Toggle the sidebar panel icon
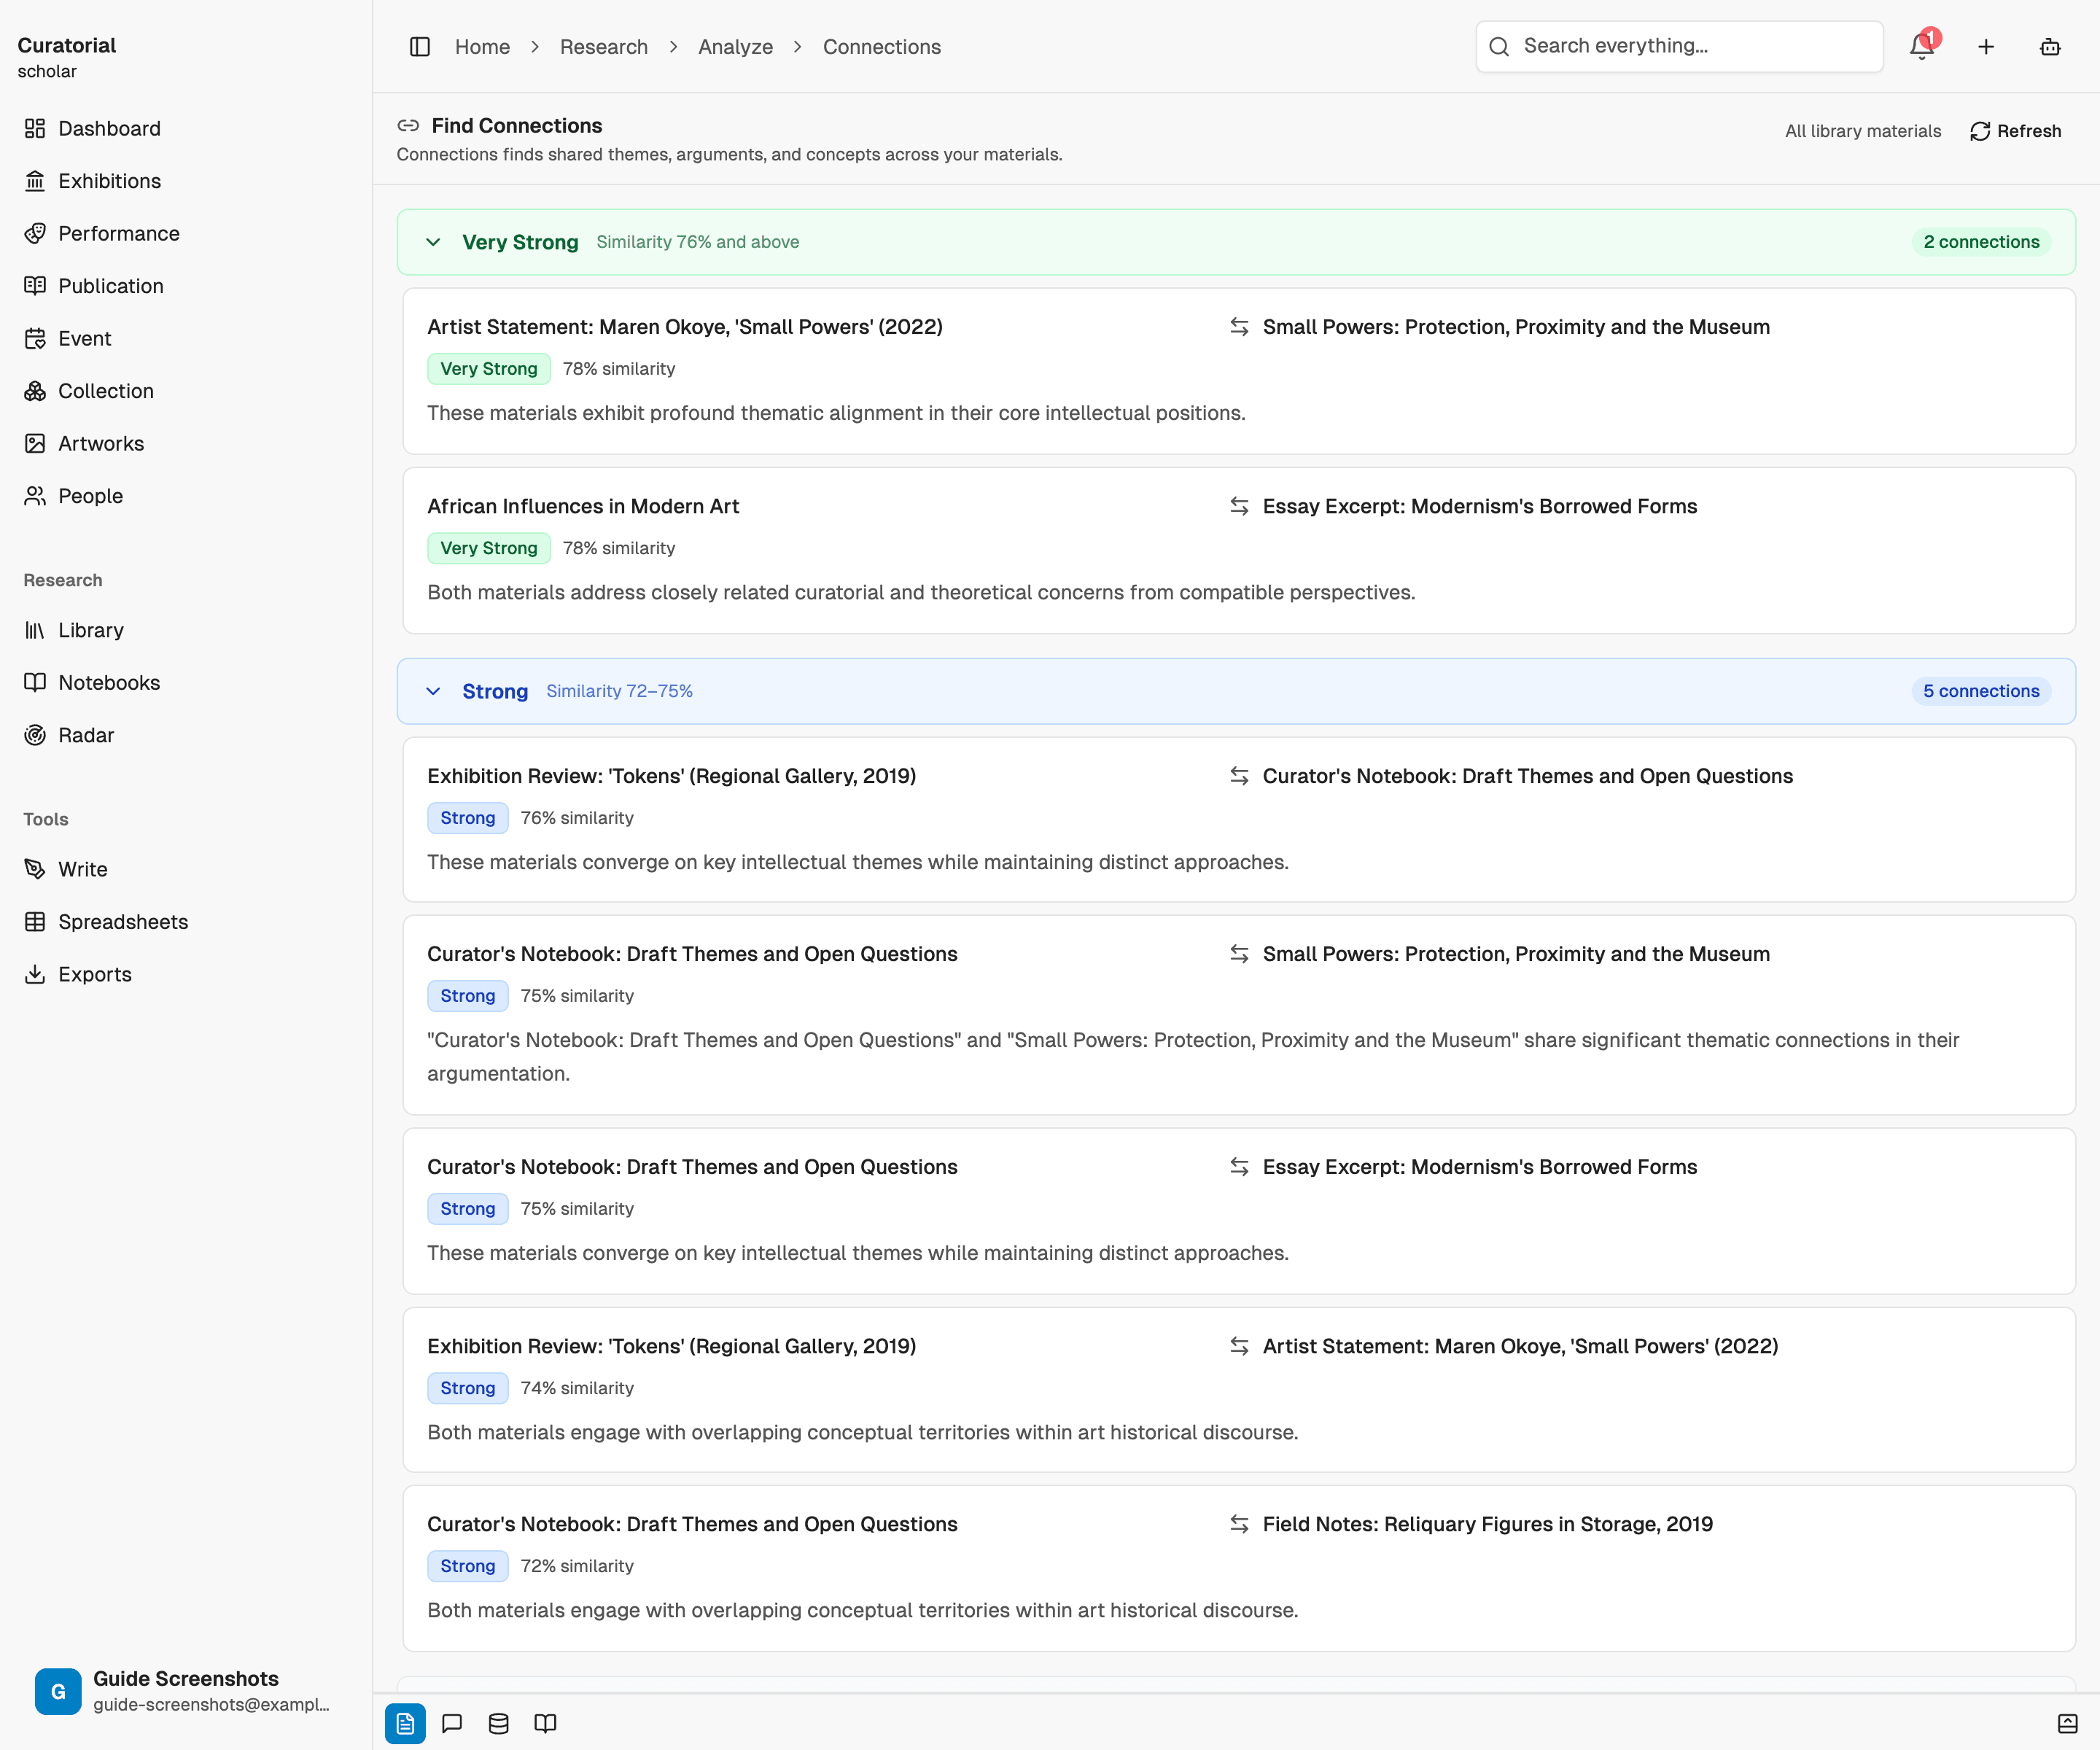The width and height of the screenshot is (2100, 1750). (x=420, y=47)
